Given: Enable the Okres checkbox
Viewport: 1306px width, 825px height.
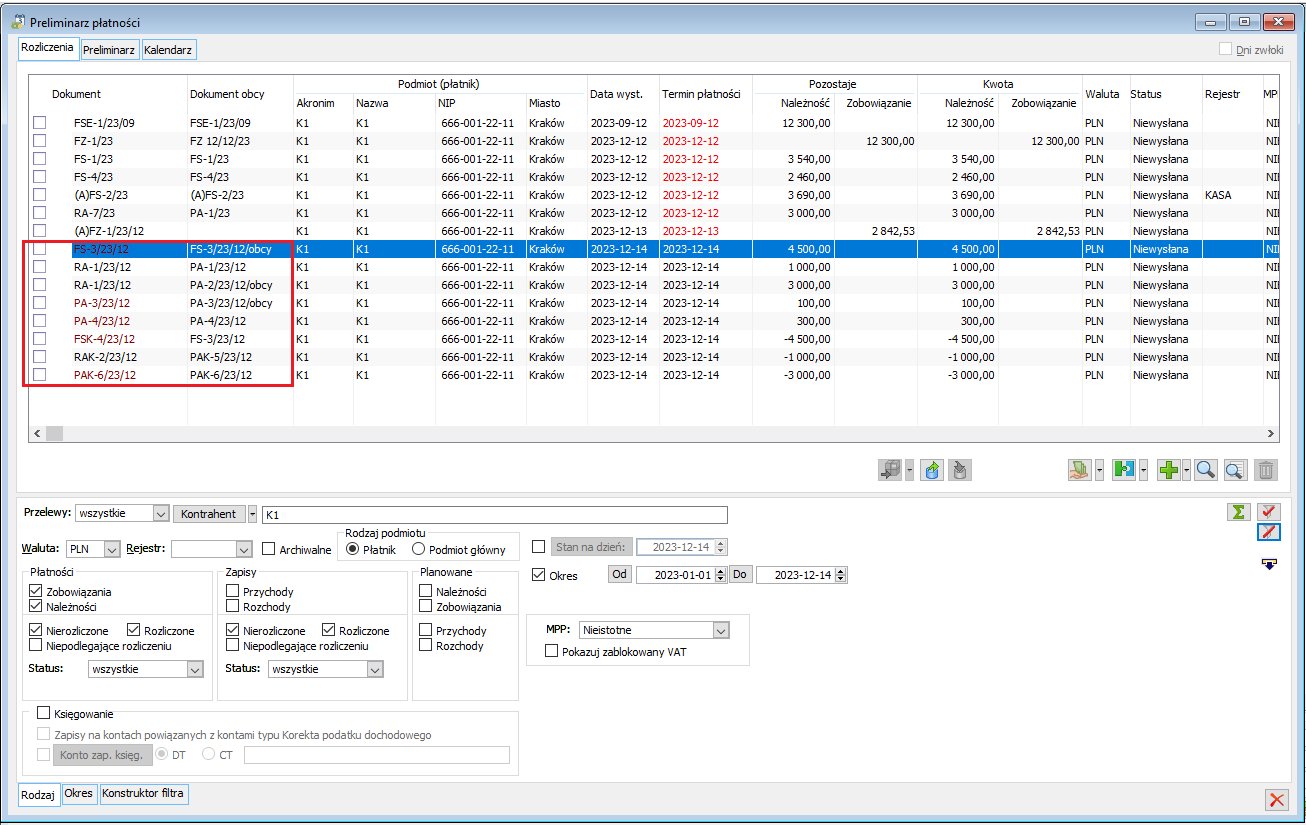Looking at the screenshot, I should pyautogui.click(x=539, y=575).
